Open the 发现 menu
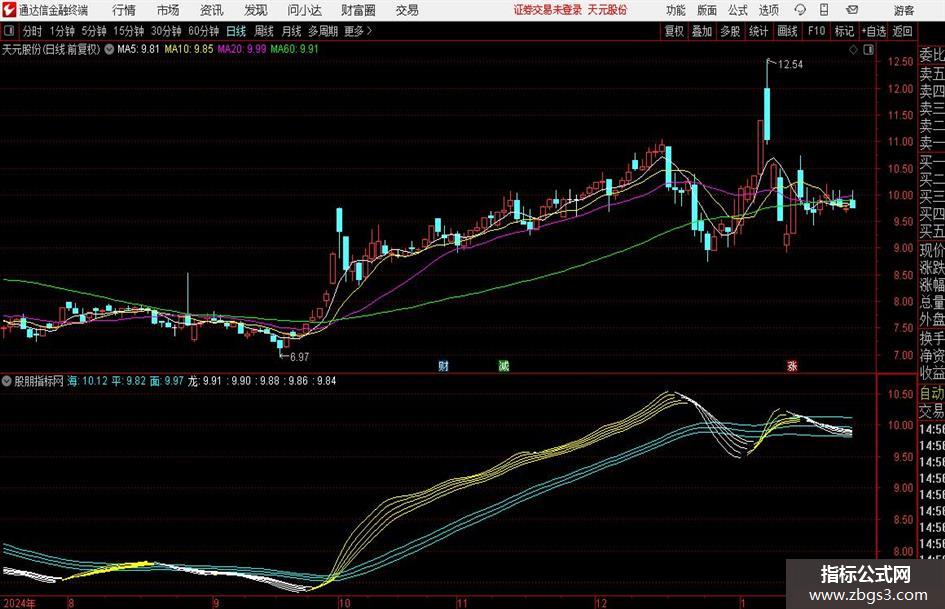 pyautogui.click(x=256, y=10)
